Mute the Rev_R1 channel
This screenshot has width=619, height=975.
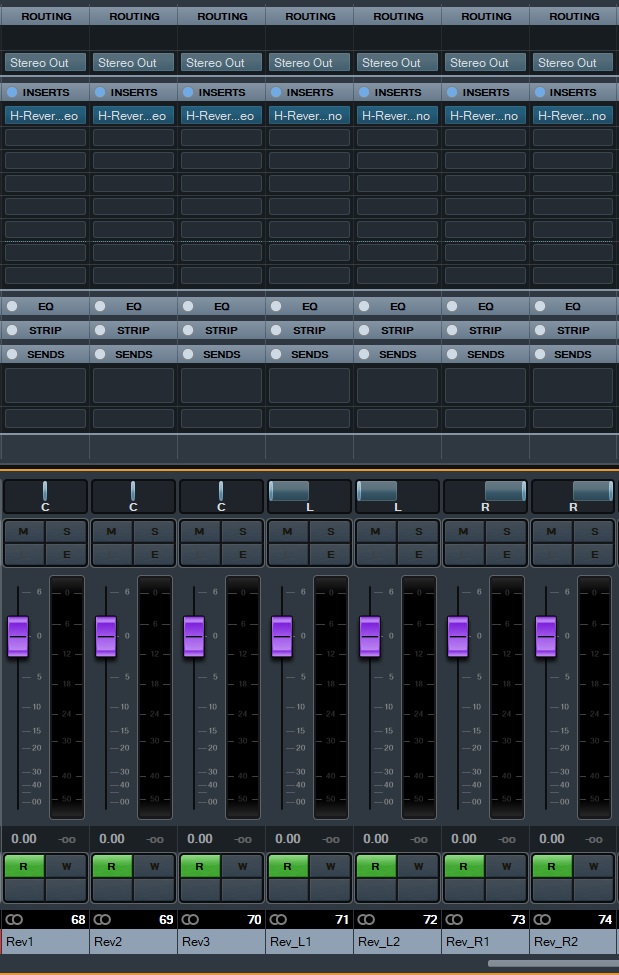pyautogui.click(x=463, y=532)
